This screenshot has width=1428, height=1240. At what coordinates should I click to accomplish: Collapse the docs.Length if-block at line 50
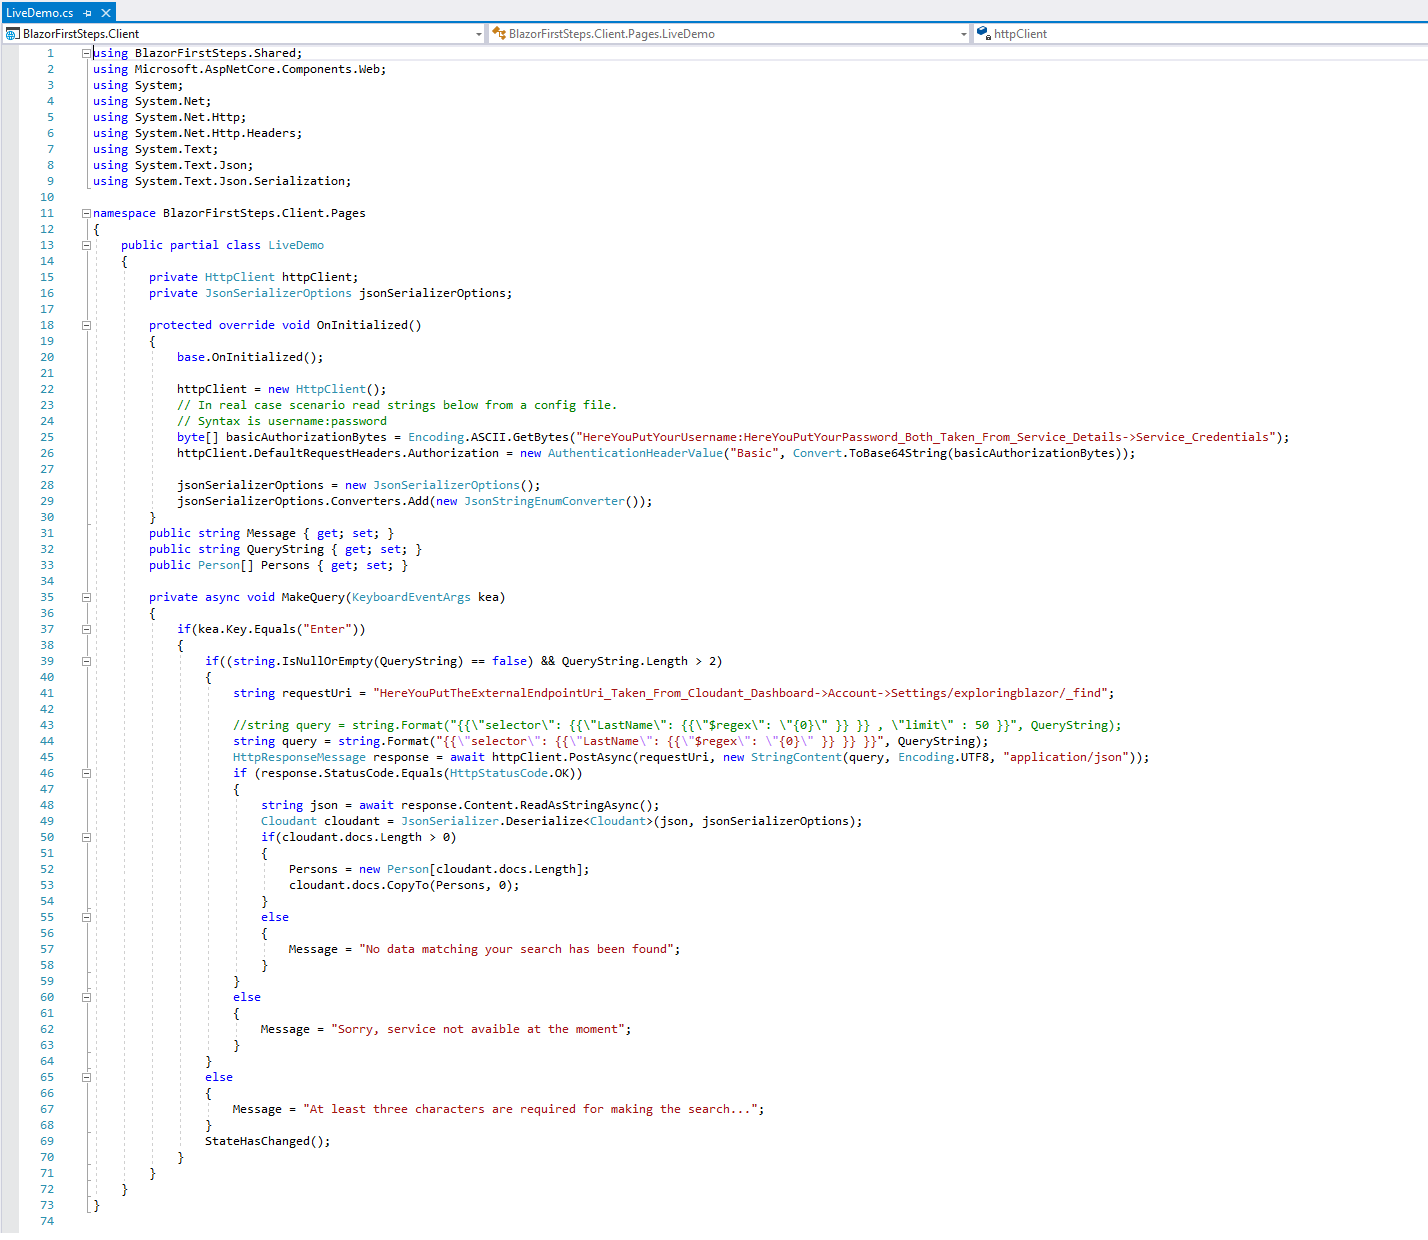pos(86,837)
